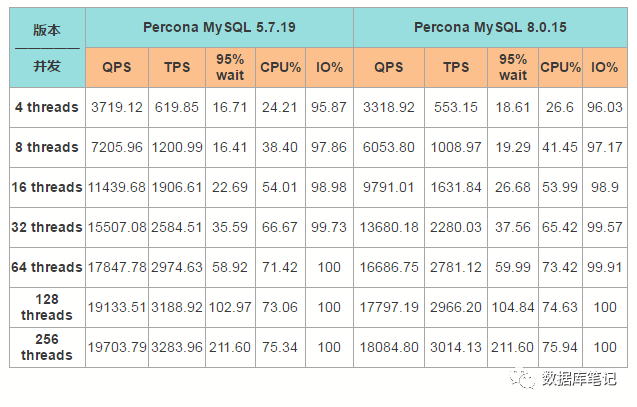Select the Percona MySQL 8.0.15 header
The image size is (637, 407).
(x=491, y=28)
